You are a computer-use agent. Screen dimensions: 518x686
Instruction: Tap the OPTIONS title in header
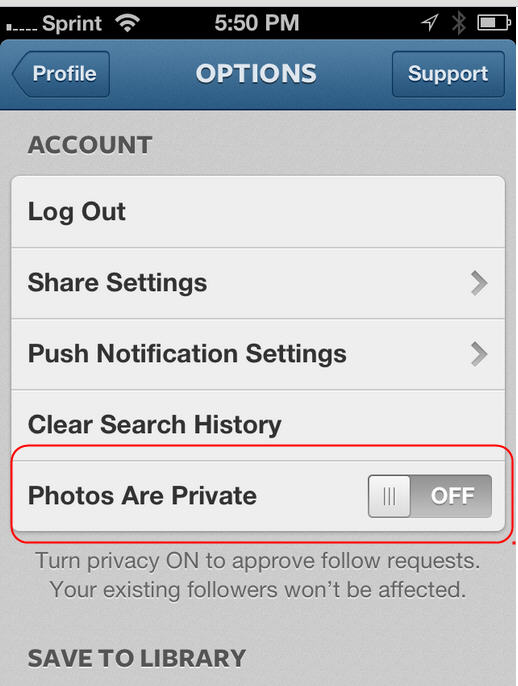tap(256, 74)
